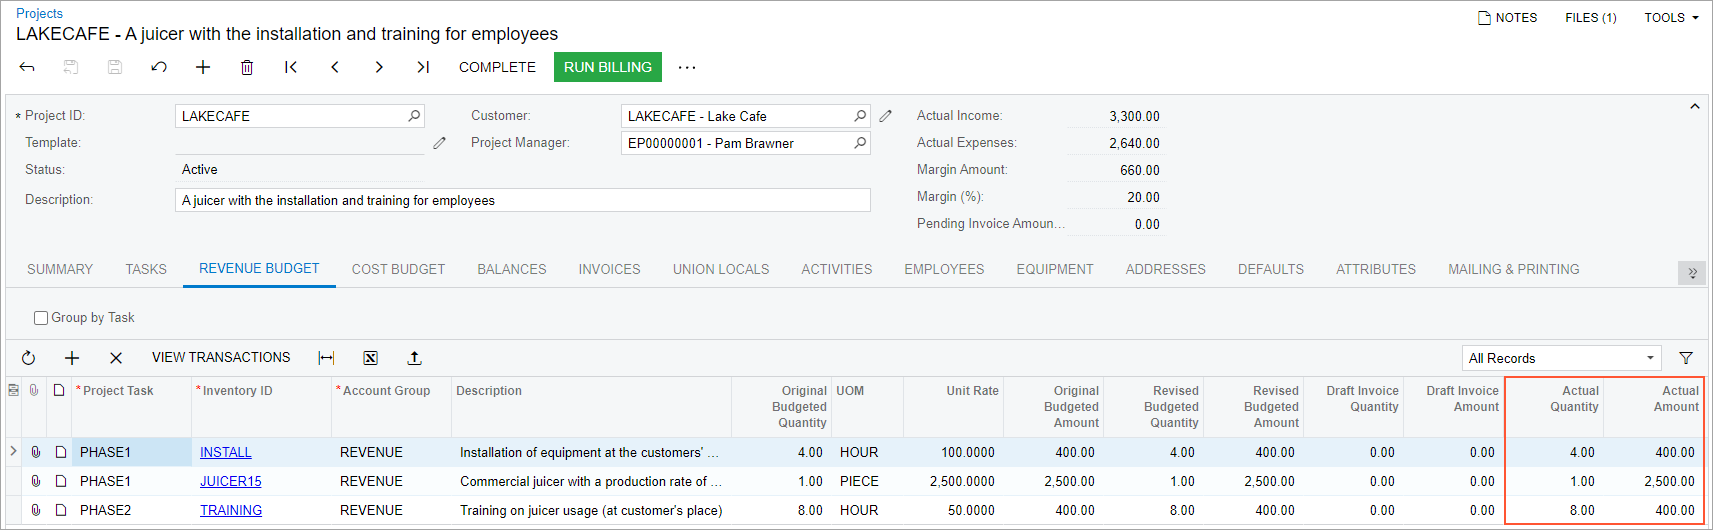Open the JUICER15 inventory link
The height and width of the screenshot is (530, 1713).
230,481
